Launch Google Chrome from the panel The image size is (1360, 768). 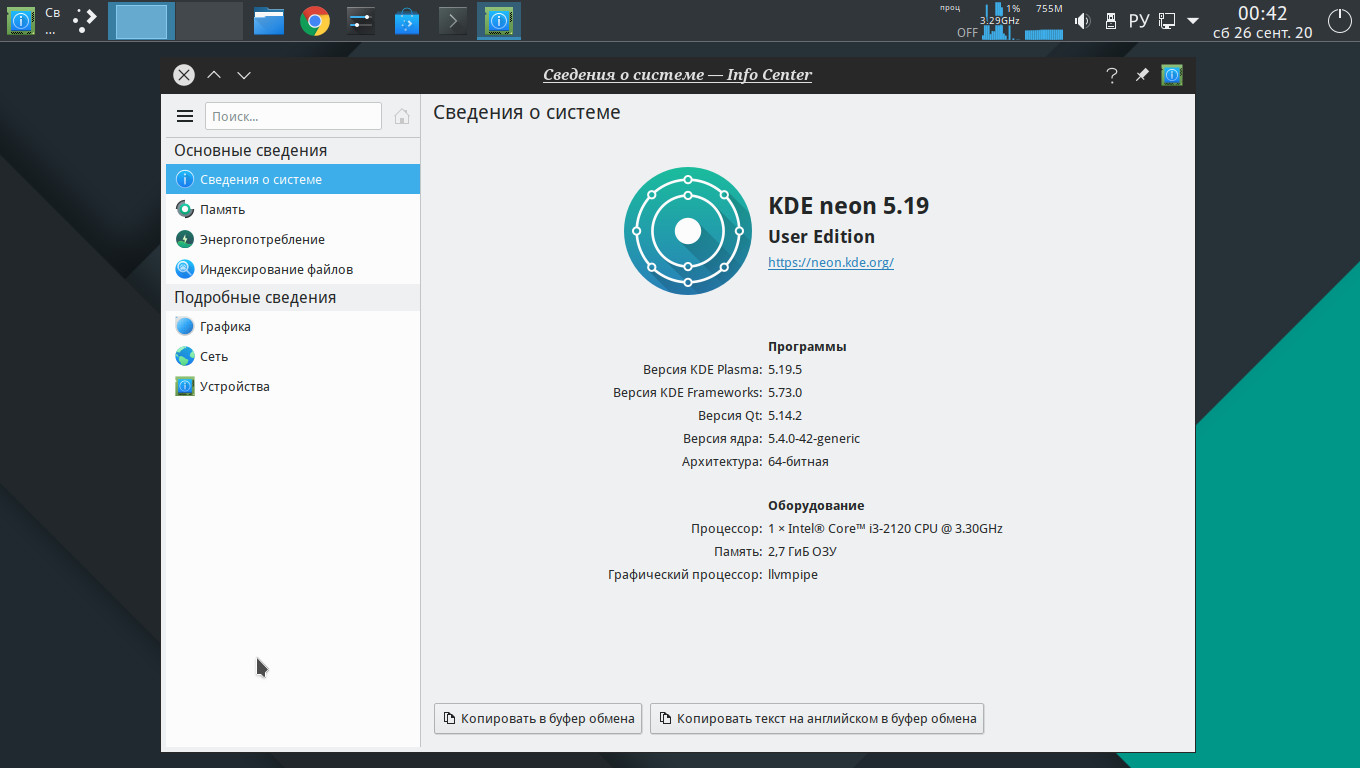(x=315, y=21)
